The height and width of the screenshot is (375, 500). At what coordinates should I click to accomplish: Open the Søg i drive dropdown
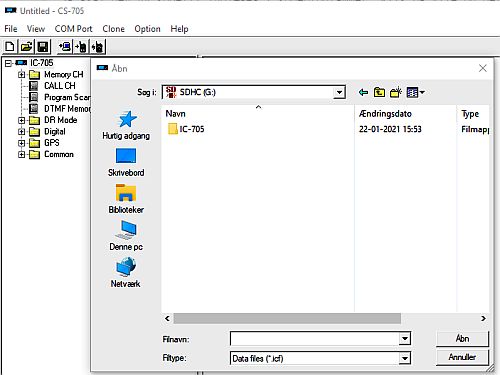click(339, 92)
